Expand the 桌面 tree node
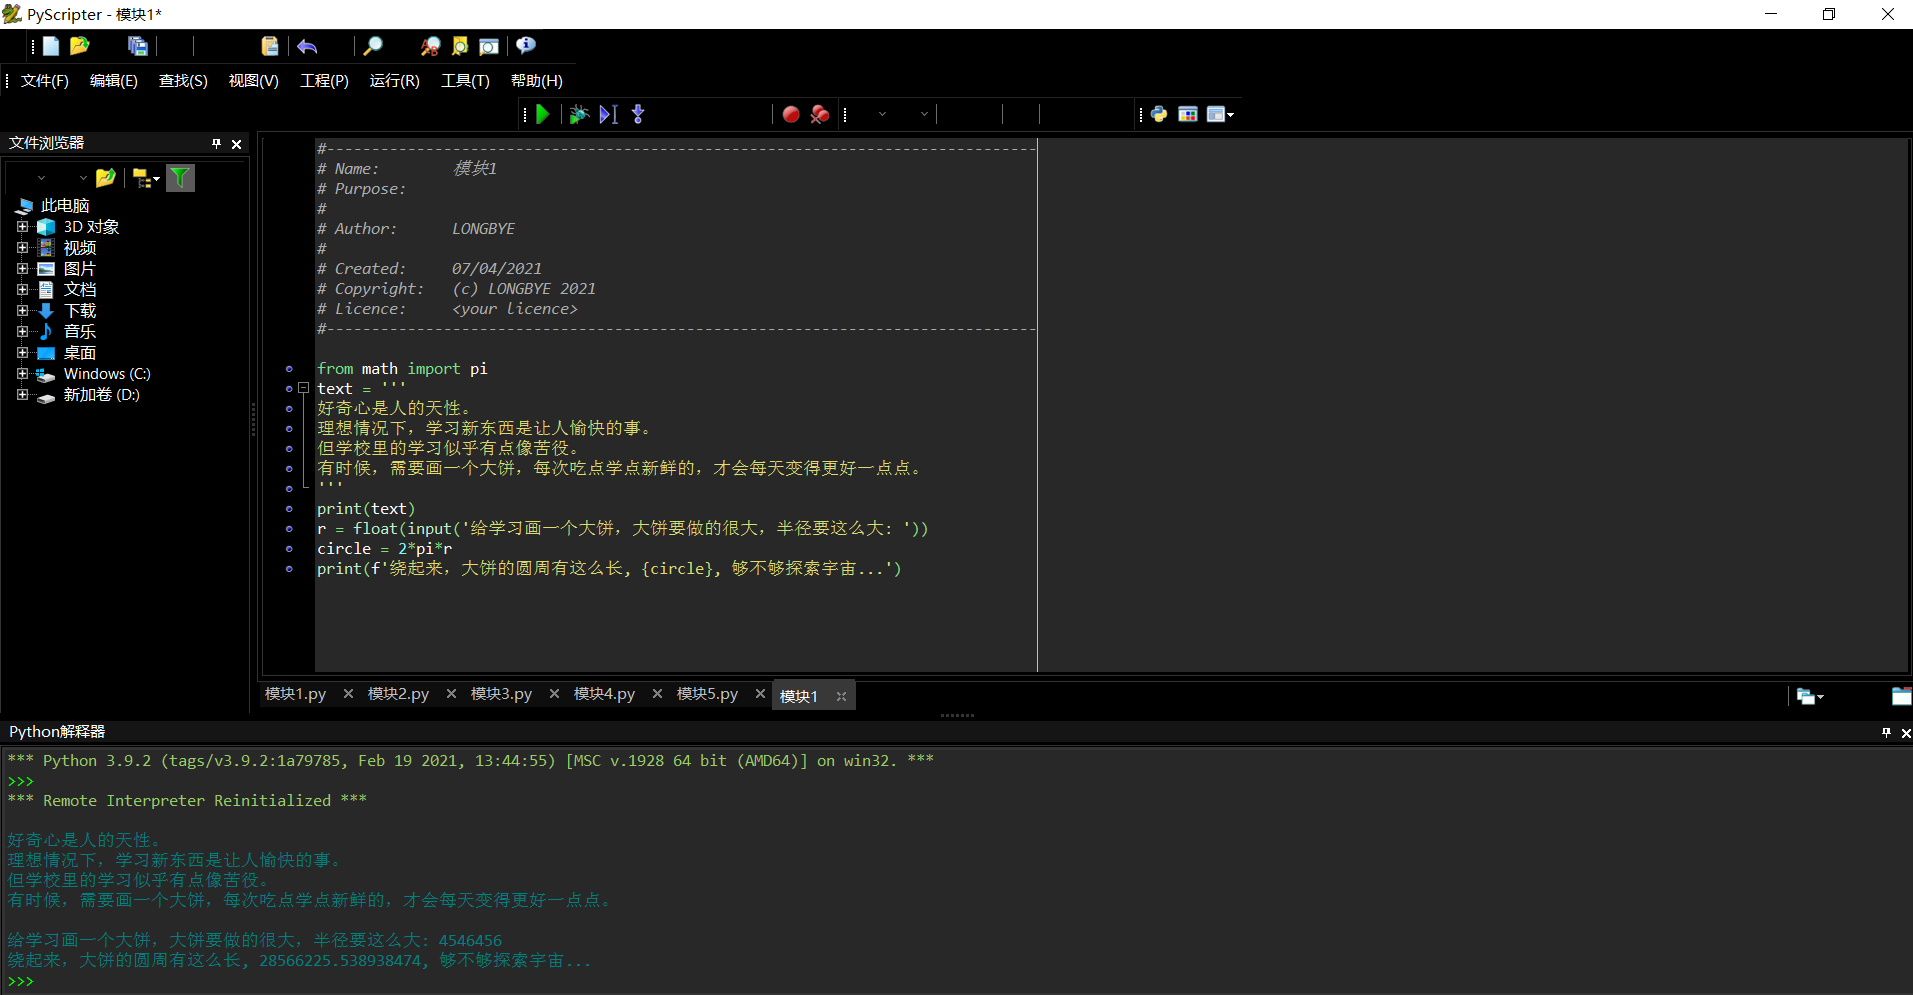The image size is (1913, 995). [x=22, y=353]
